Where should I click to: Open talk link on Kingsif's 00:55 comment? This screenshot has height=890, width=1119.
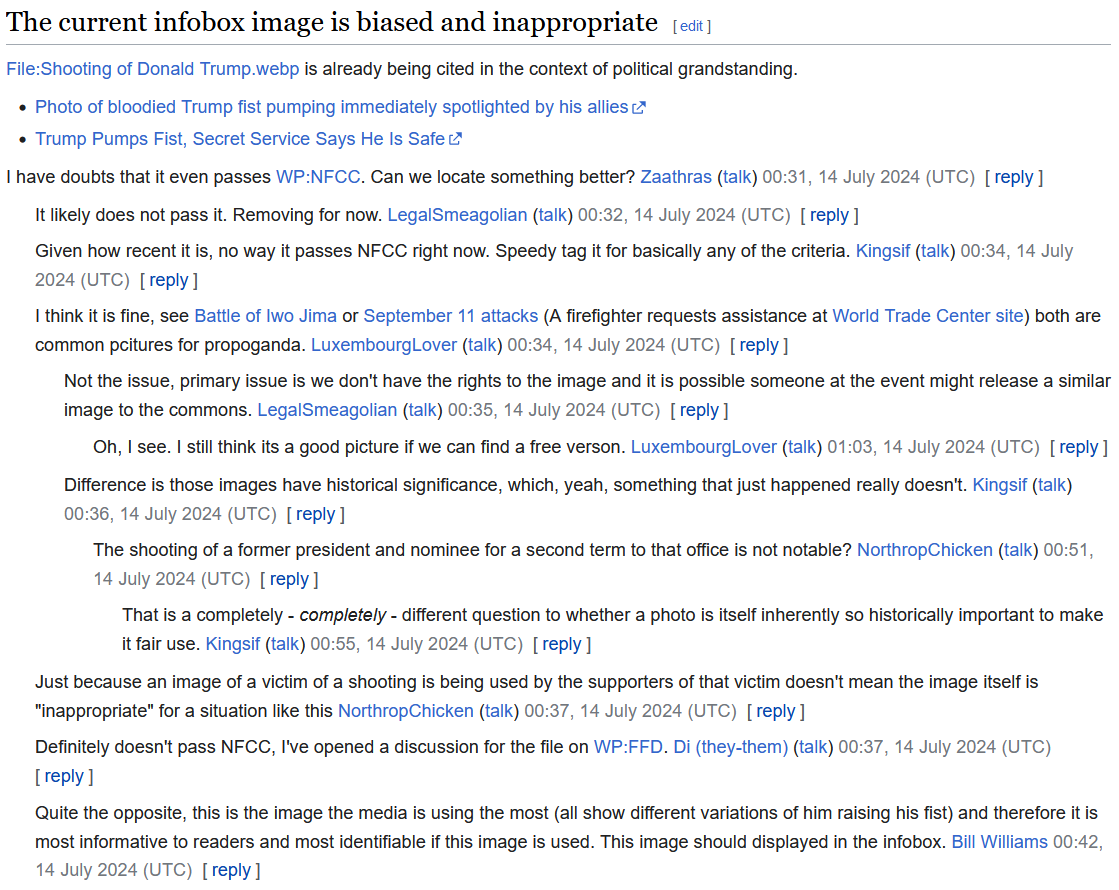pos(285,644)
